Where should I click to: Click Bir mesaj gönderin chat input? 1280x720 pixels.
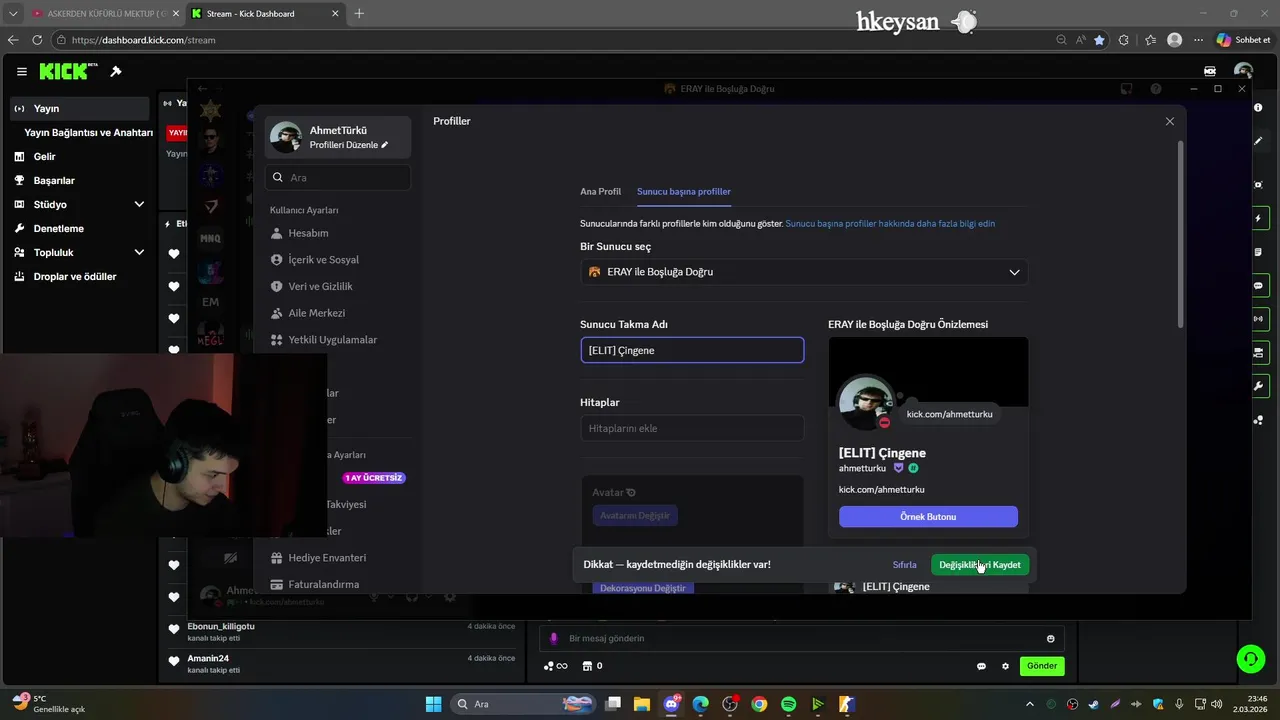coord(802,638)
